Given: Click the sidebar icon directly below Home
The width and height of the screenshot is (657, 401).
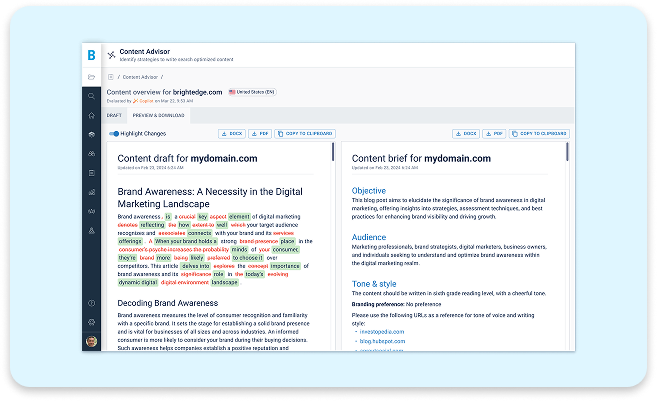Looking at the screenshot, I should 91,135.
